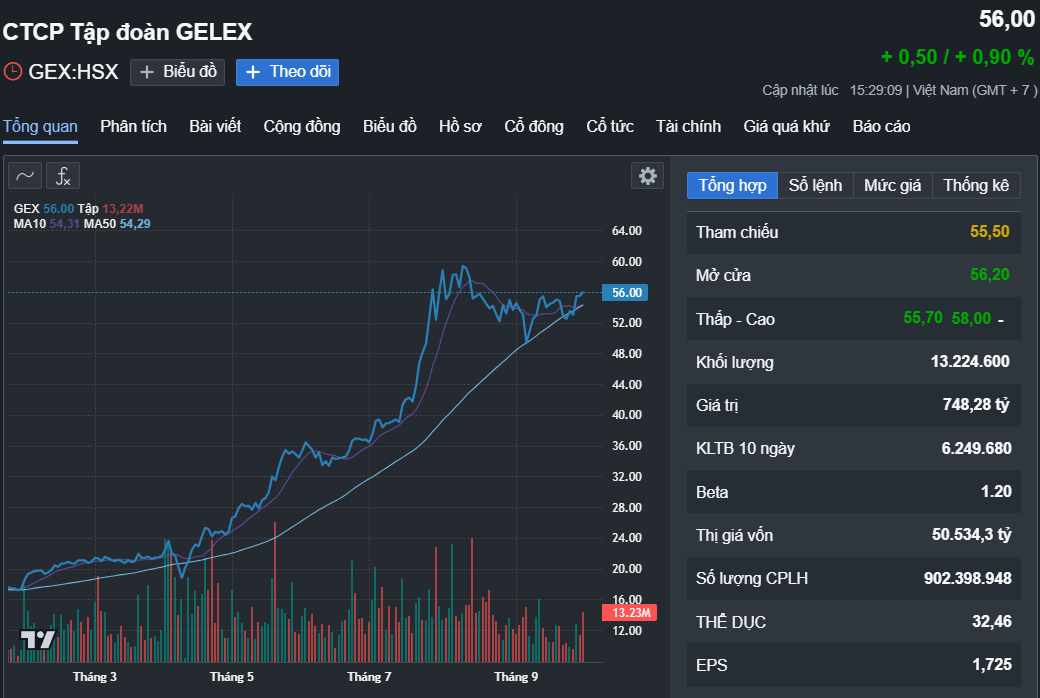The image size is (1040, 698).
Task: Open the fx indicators icon above the chart
Action: pos(62,175)
